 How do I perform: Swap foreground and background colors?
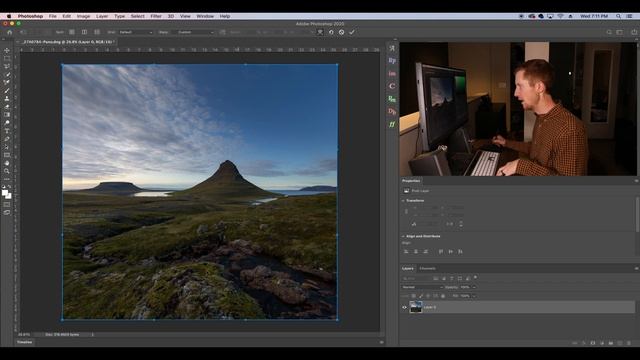10,188
